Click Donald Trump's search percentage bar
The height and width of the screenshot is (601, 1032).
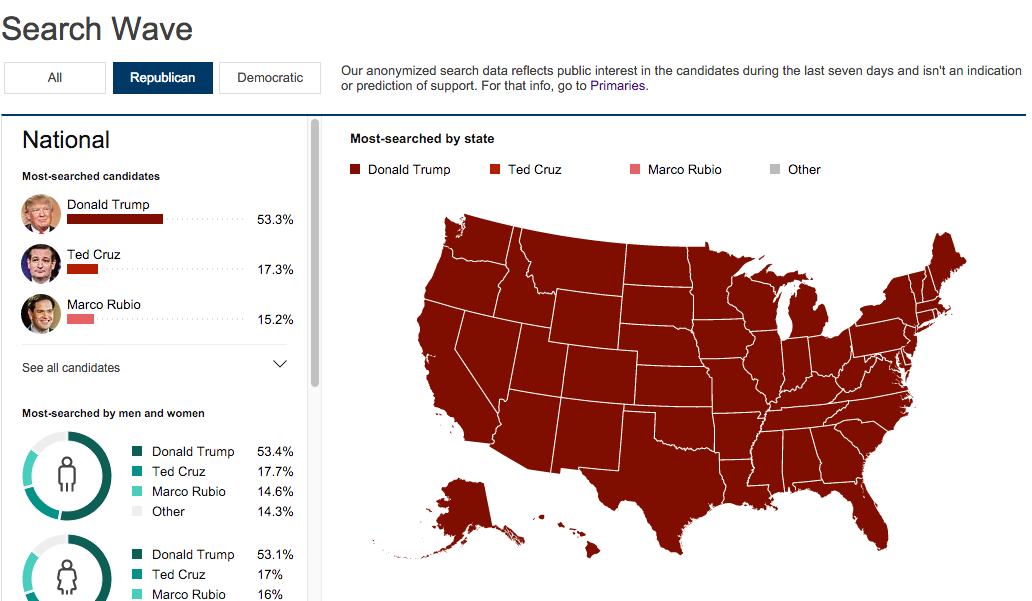coord(115,219)
